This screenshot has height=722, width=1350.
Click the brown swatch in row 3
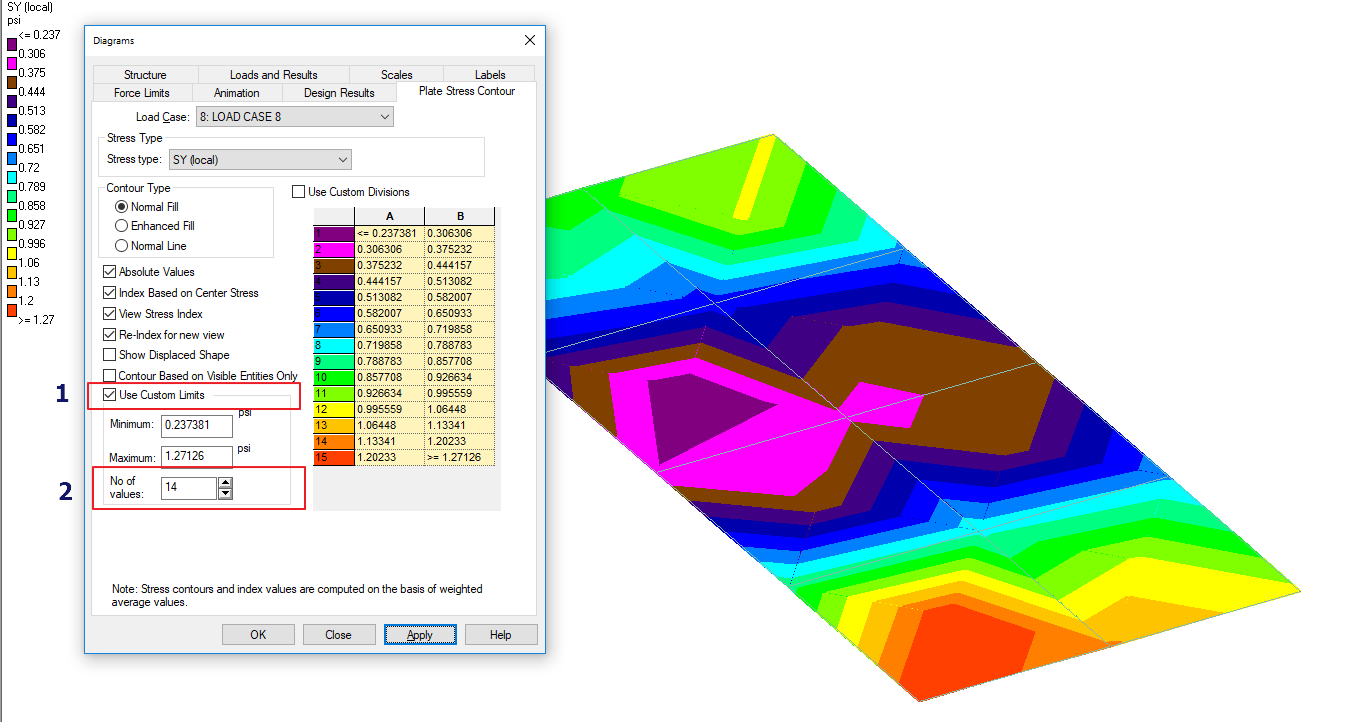point(333,266)
